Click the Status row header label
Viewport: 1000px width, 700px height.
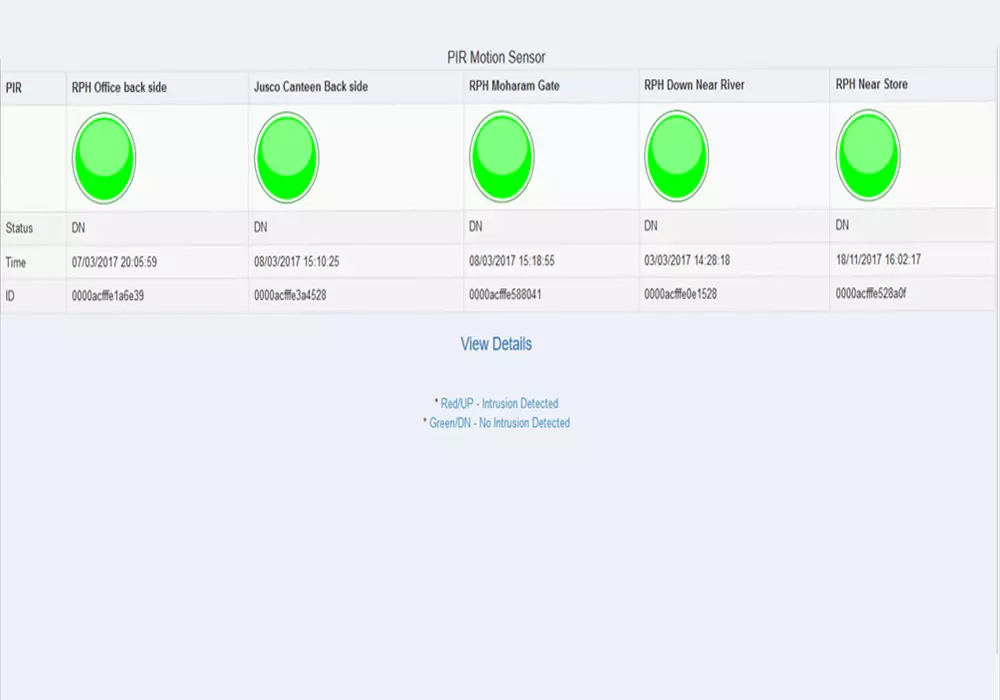[20, 227]
